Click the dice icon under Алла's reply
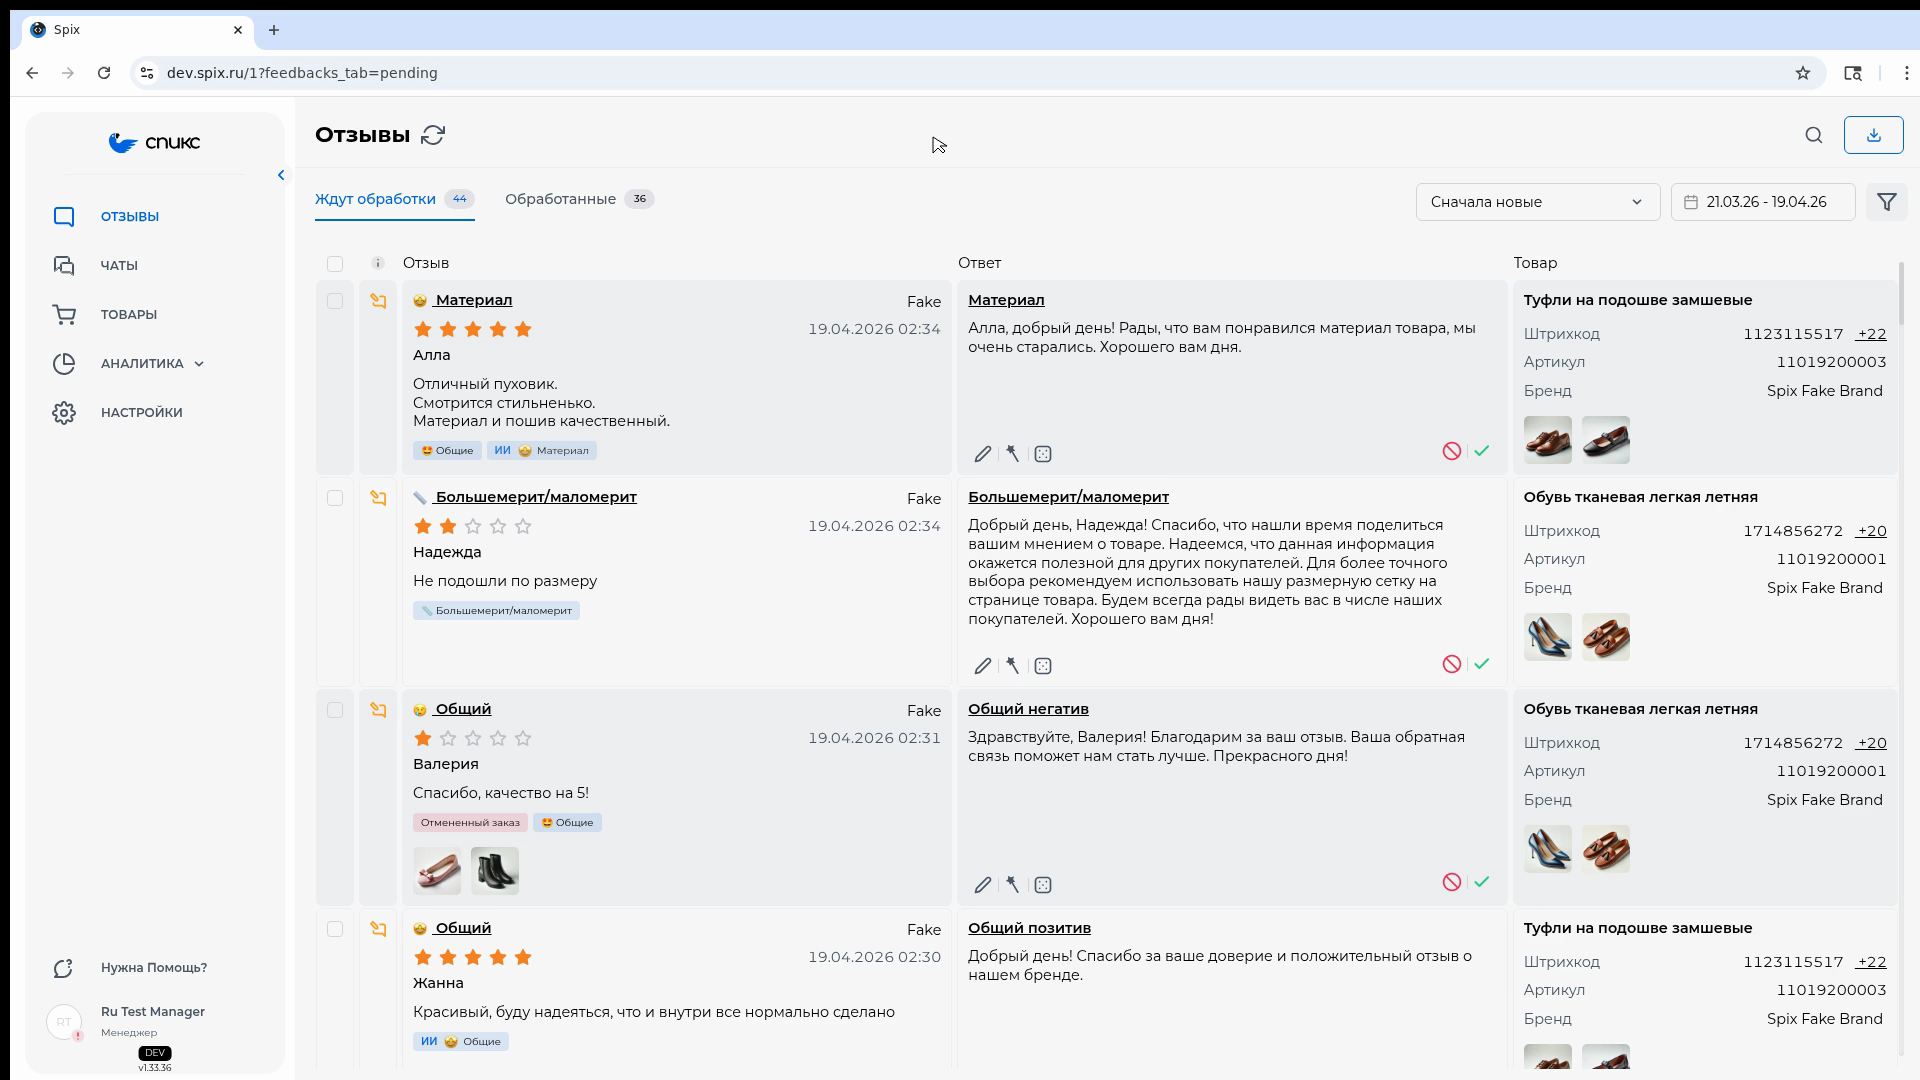The width and height of the screenshot is (1920, 1080). click(1043, 454)
